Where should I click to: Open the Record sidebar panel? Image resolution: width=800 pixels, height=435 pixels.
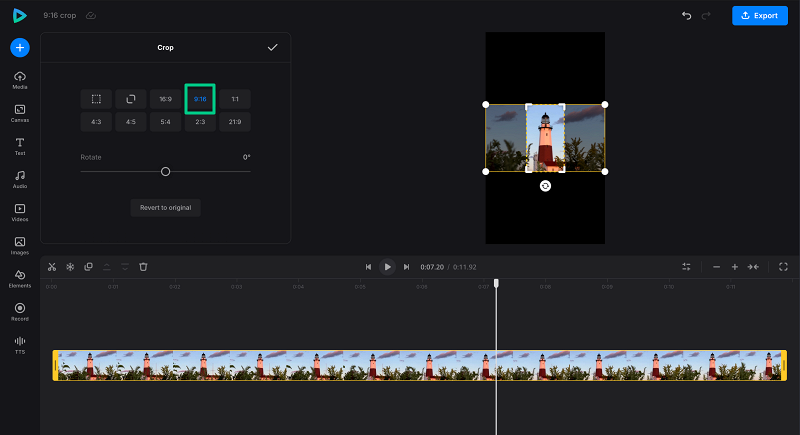(x=20, y=312)
